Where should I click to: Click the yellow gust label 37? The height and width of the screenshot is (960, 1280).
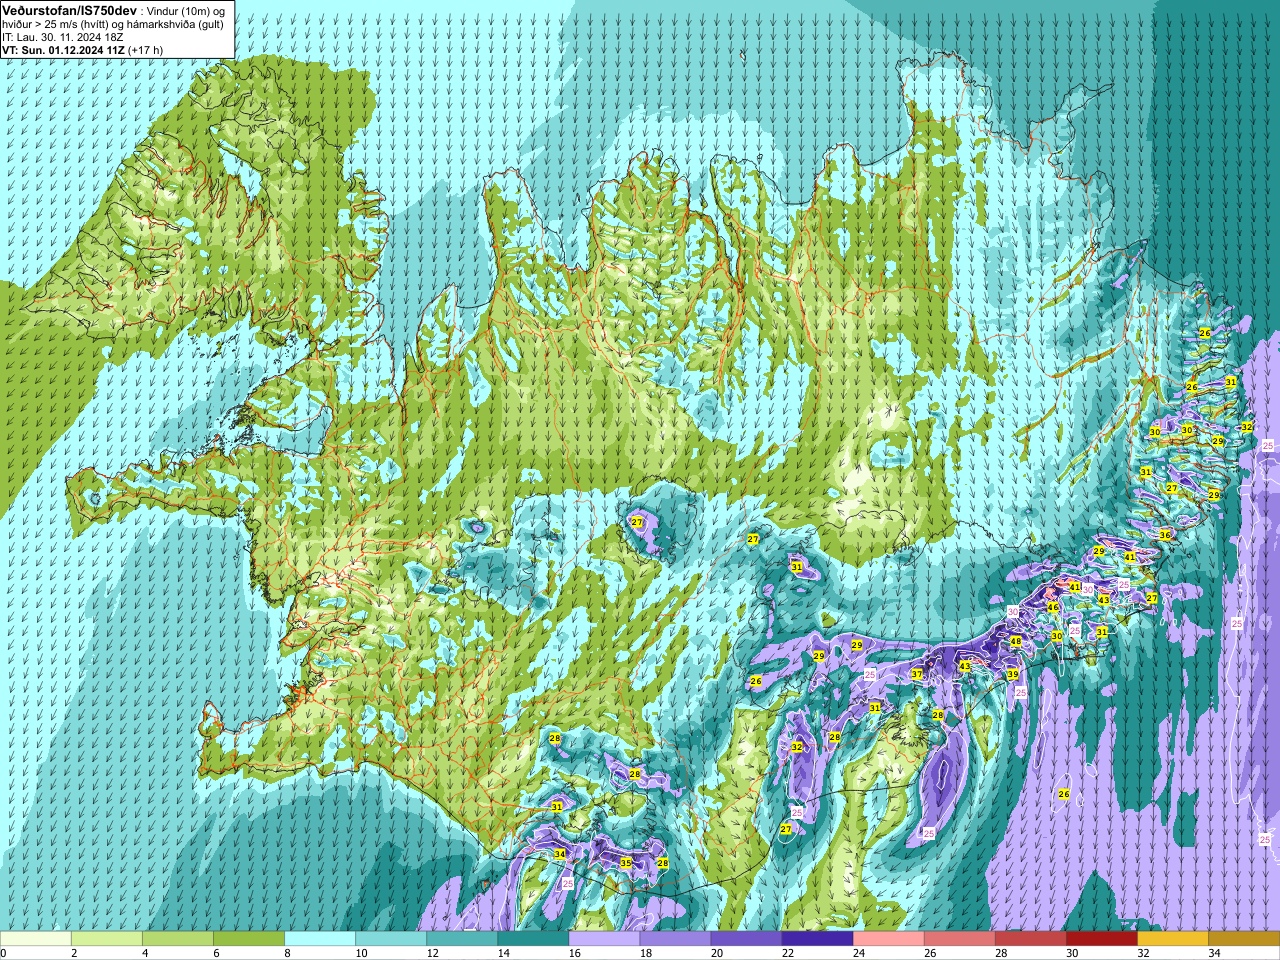point(917,674)
